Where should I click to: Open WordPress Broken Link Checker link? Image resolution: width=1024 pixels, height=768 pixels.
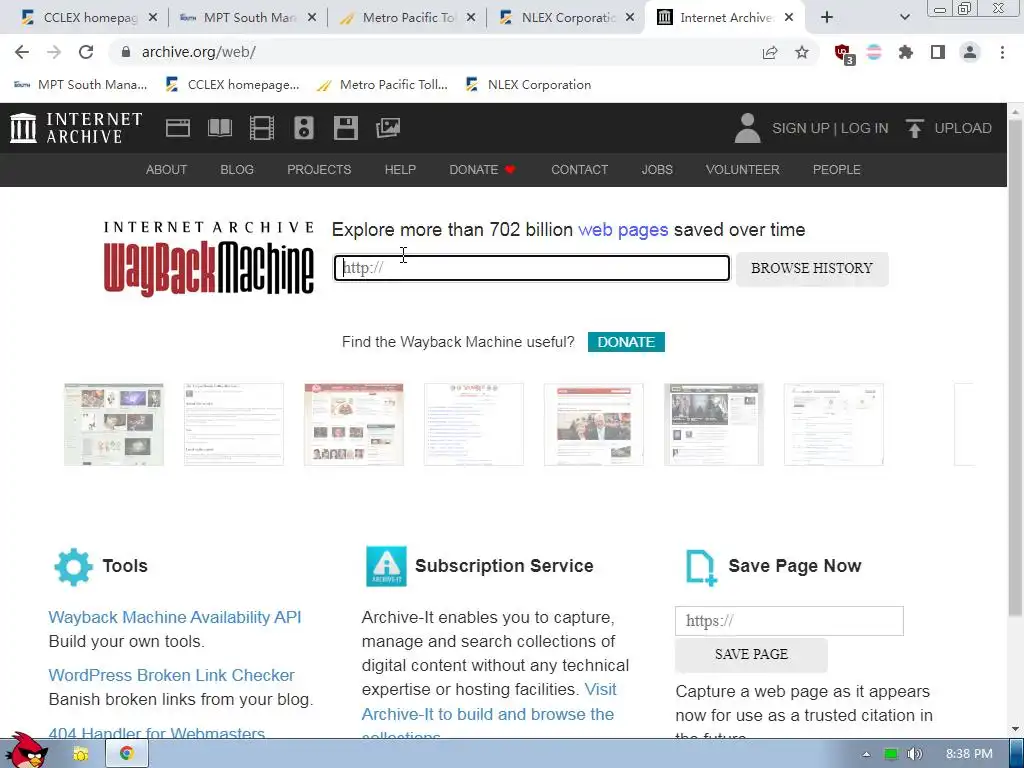(171, 675)
